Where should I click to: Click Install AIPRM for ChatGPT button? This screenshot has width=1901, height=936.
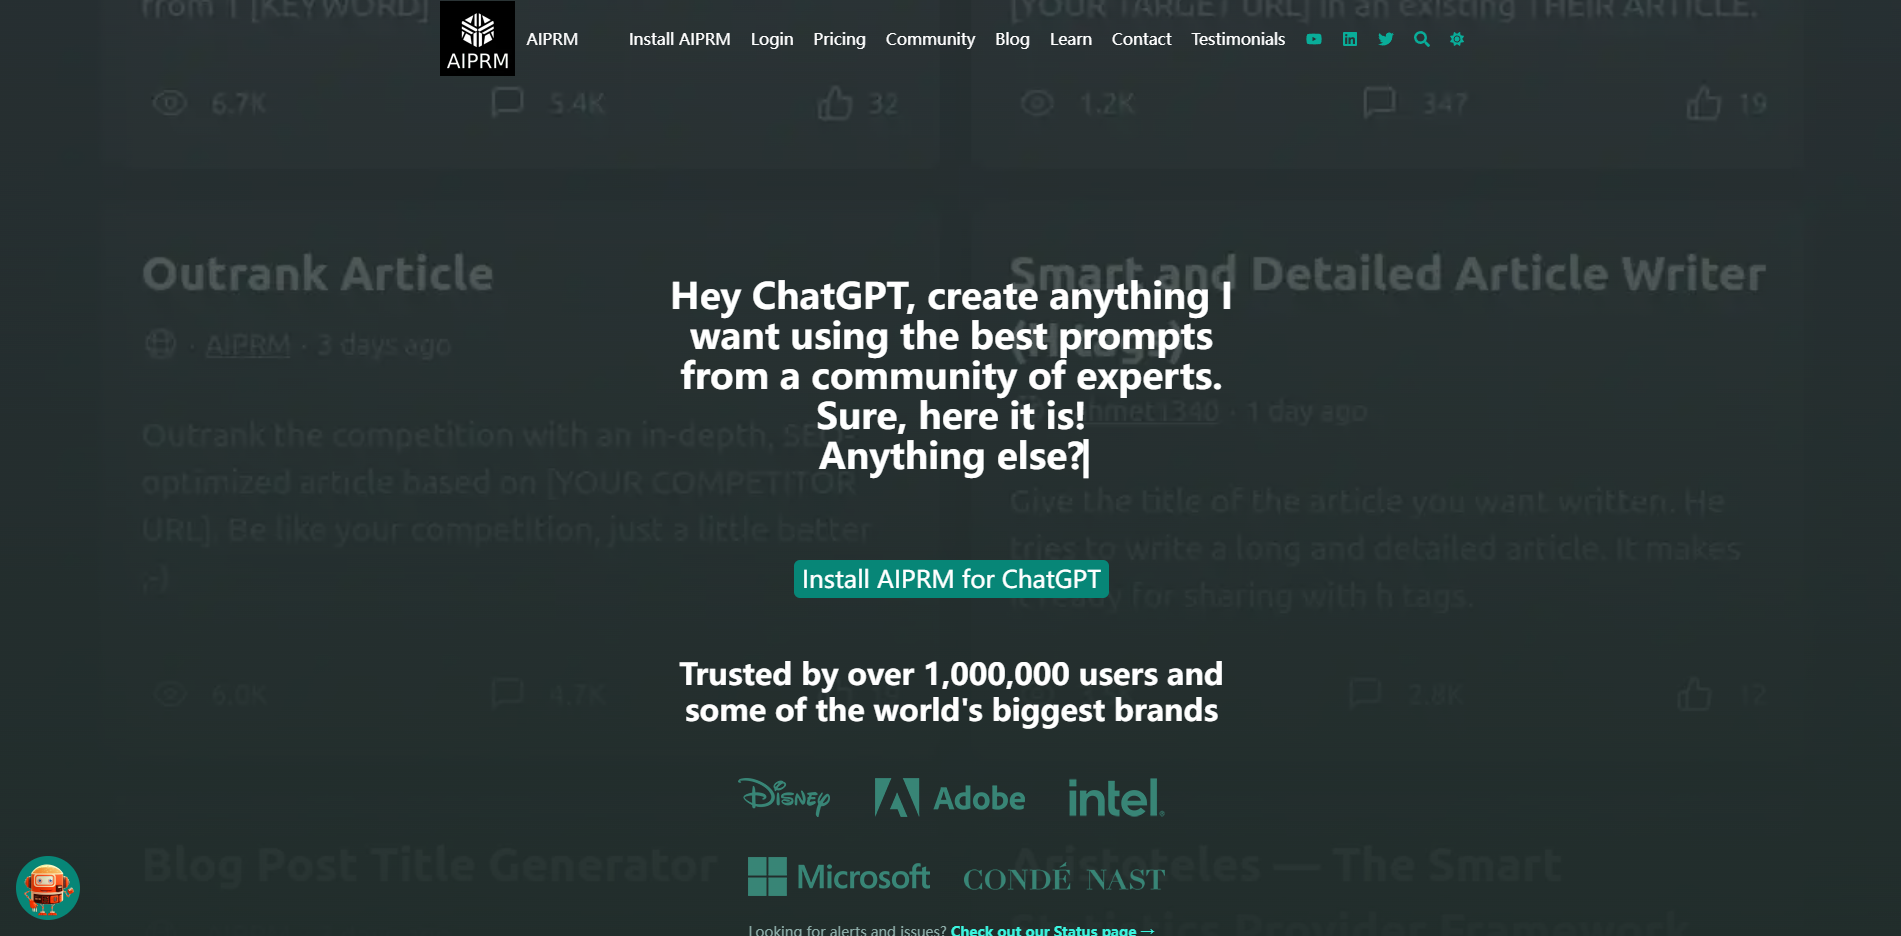[x=951, y=579]
